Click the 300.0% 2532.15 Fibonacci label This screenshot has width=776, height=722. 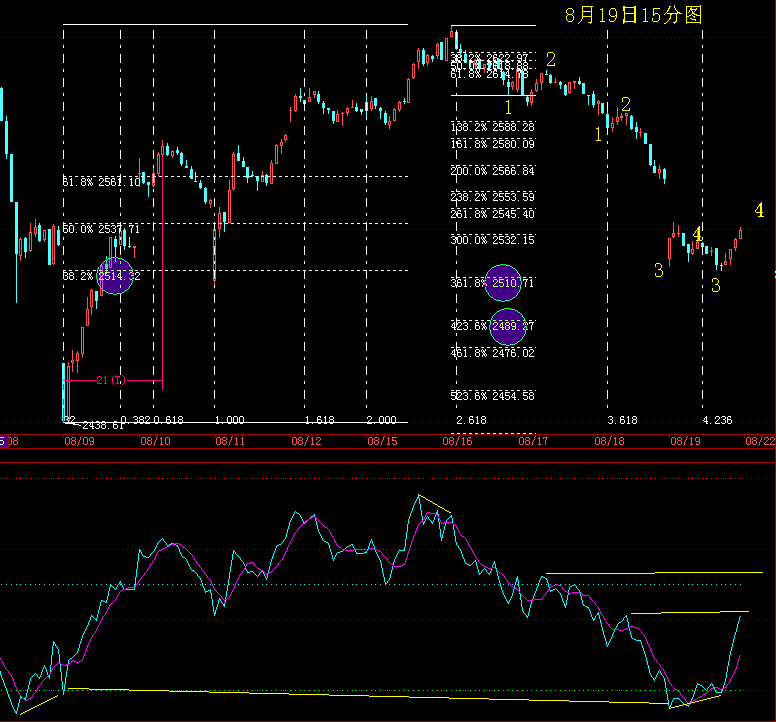click(493, 240)
